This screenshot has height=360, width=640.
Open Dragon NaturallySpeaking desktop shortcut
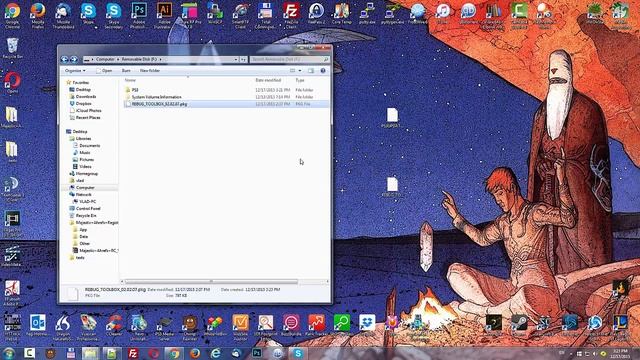tap(63, 327)
